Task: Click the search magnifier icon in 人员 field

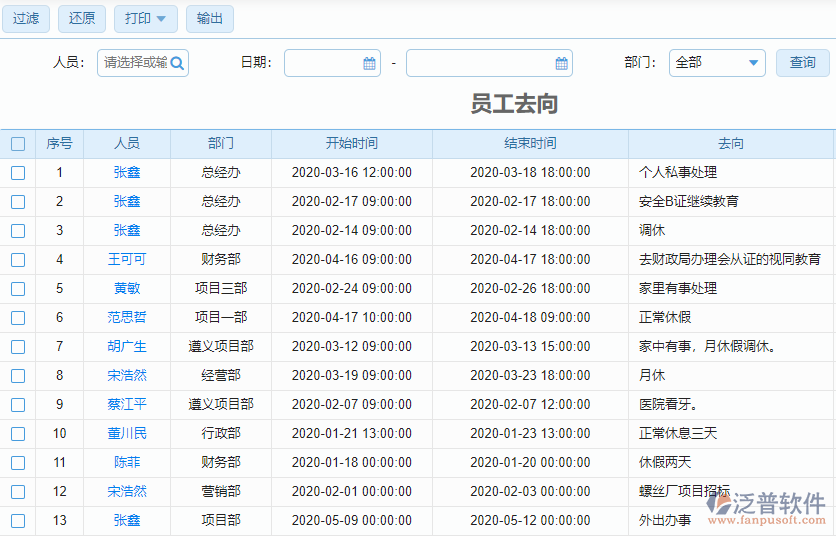Action: 177,63
